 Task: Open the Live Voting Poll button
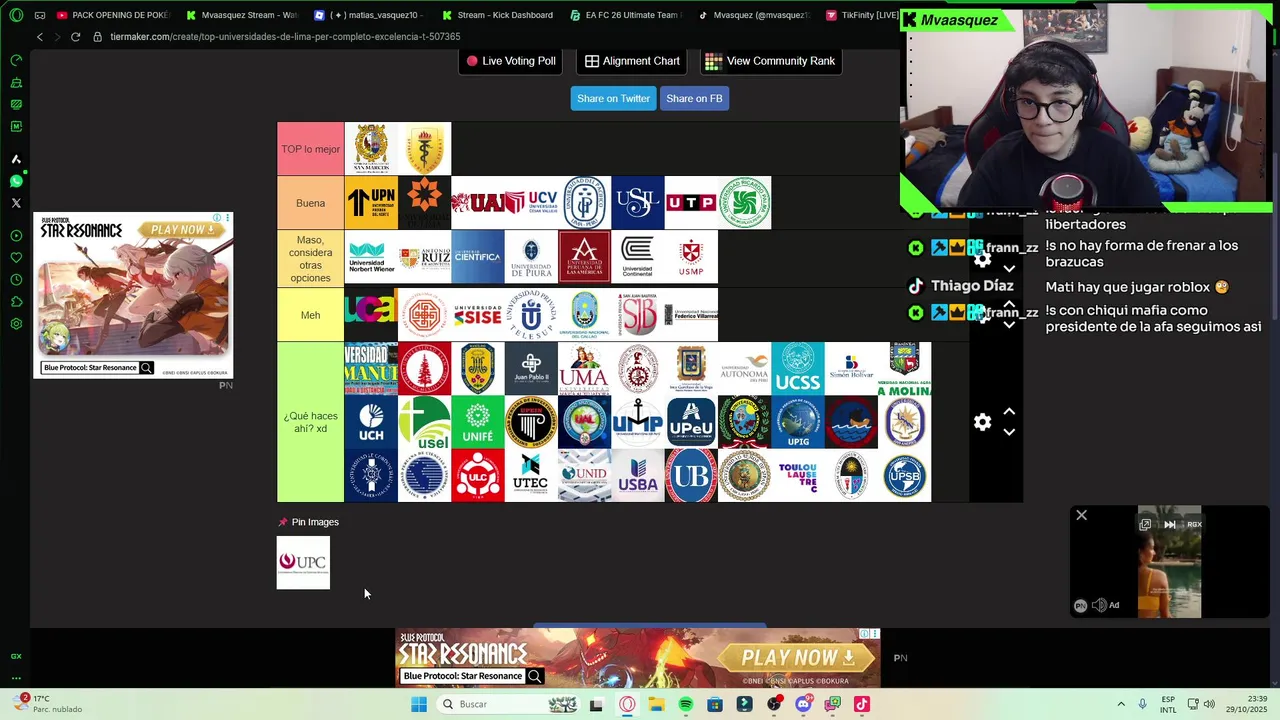511,61
